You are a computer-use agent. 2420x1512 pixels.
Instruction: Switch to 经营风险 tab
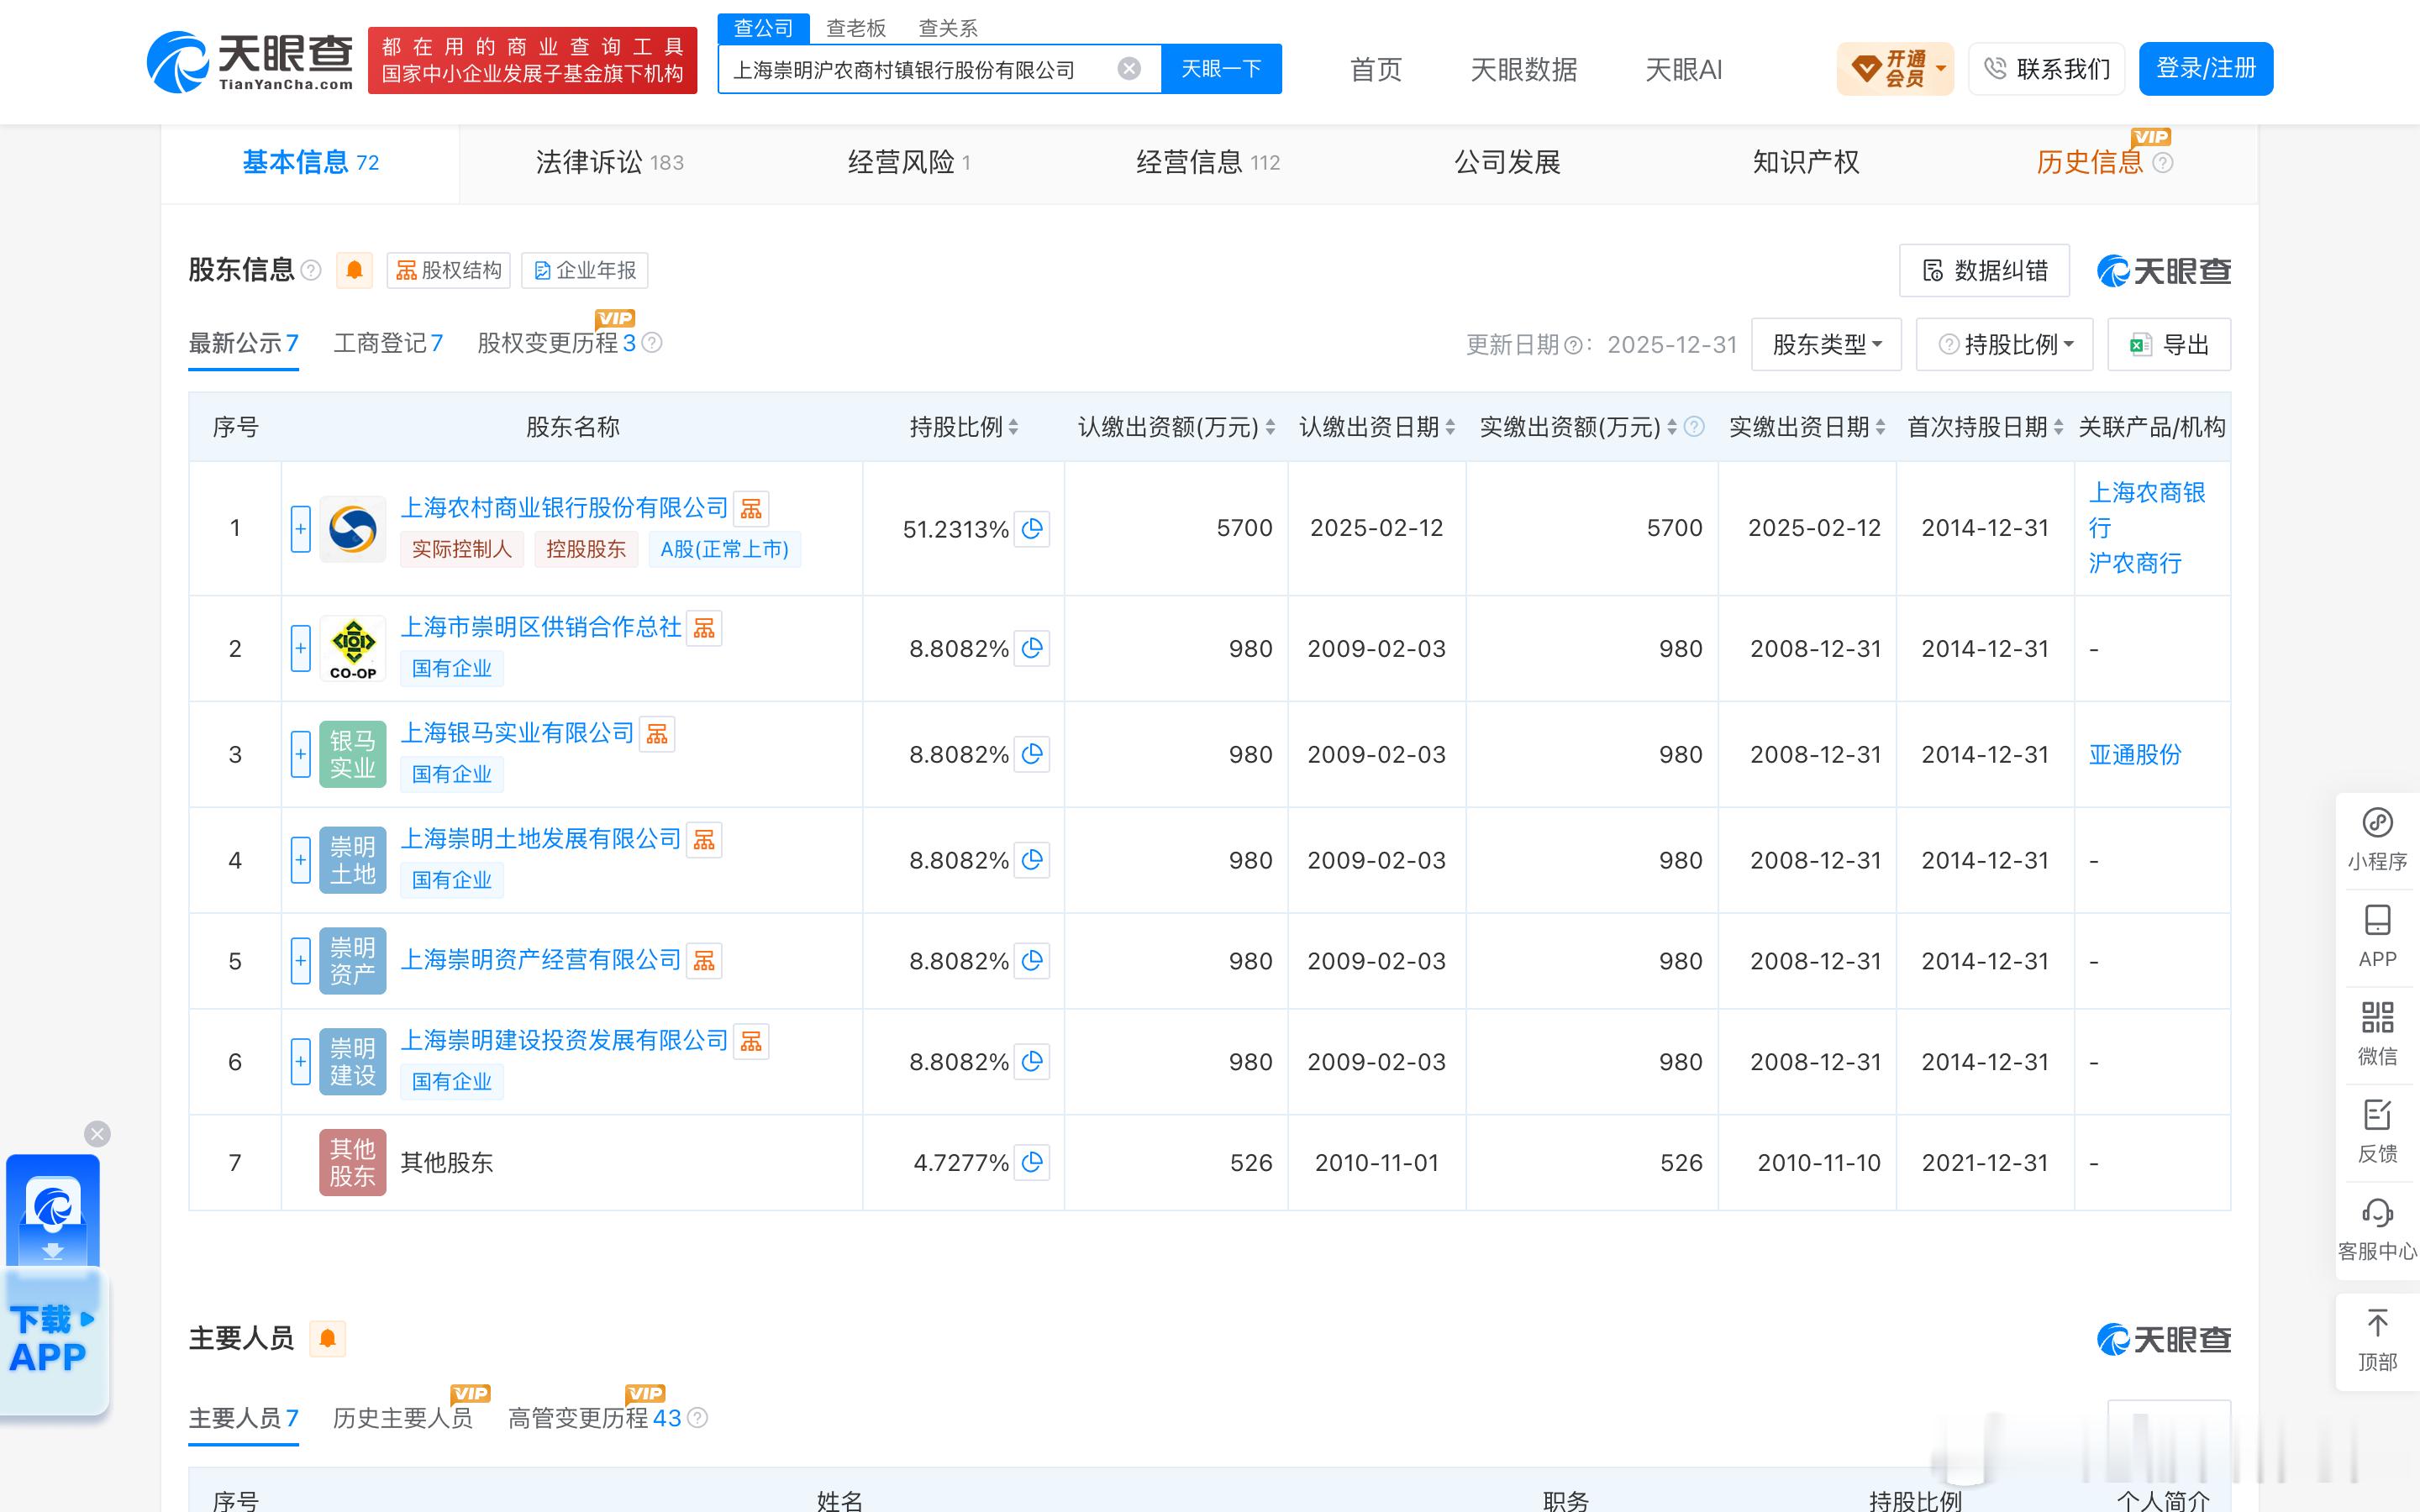[x=908, y=162]
